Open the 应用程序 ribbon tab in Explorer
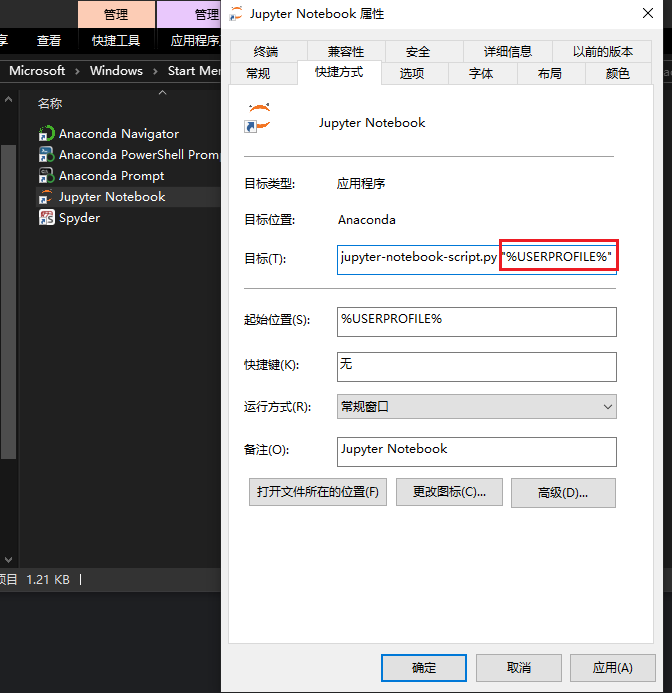Image resolution: width=672 pixels, height=693 pixels. coord(195,41)
